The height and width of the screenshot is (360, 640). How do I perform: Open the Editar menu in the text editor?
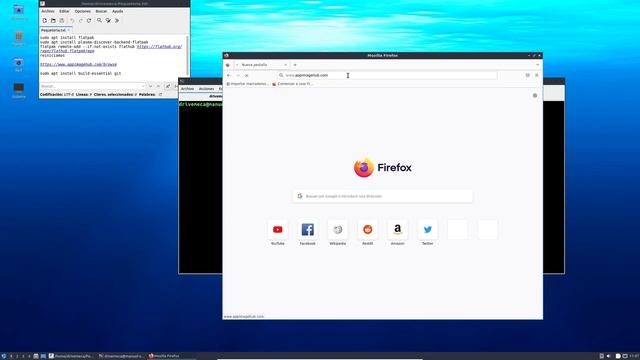point(64,11)
